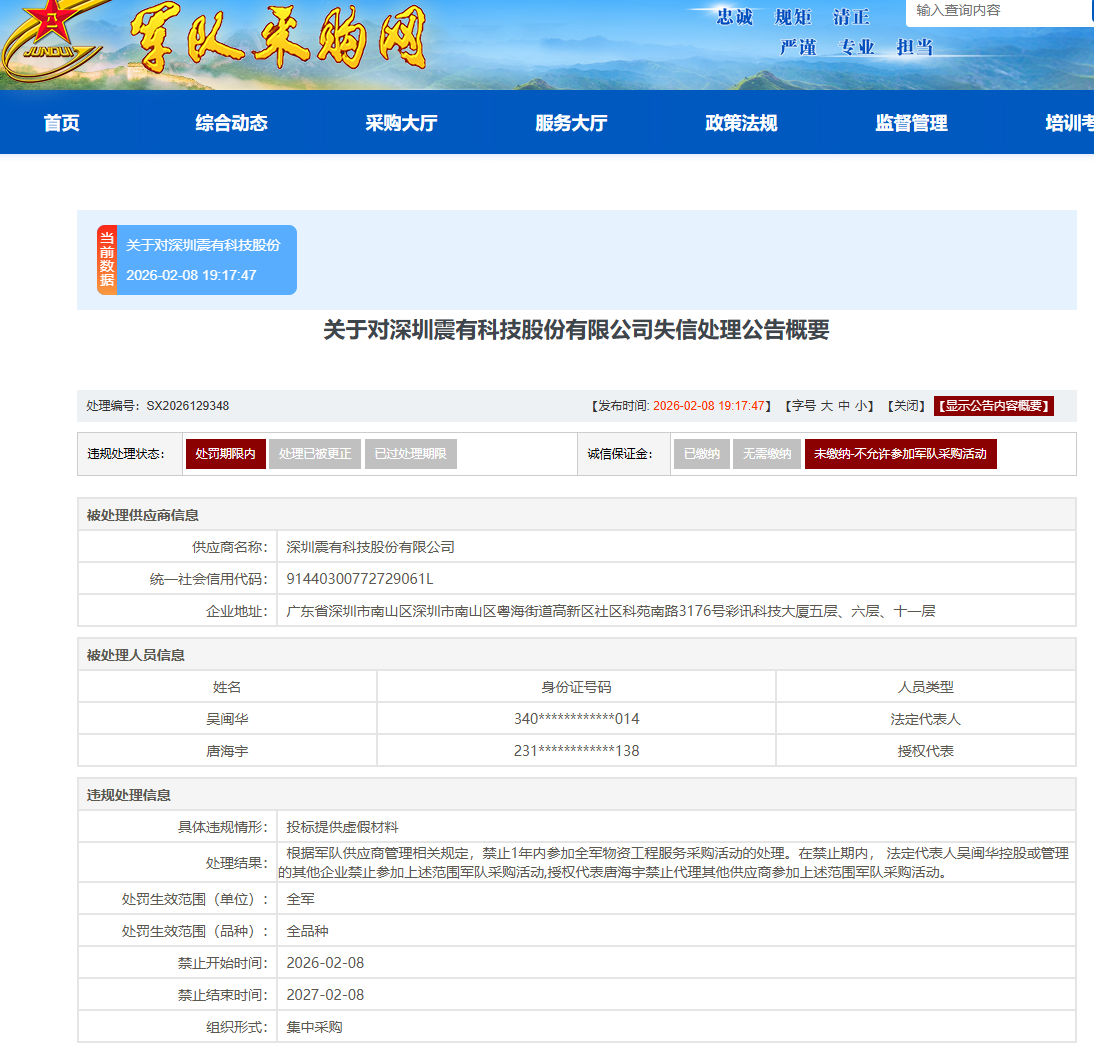Click the 姓名 column header
The height and width of the screenshot is (1043, 1094).
point(227,687)
